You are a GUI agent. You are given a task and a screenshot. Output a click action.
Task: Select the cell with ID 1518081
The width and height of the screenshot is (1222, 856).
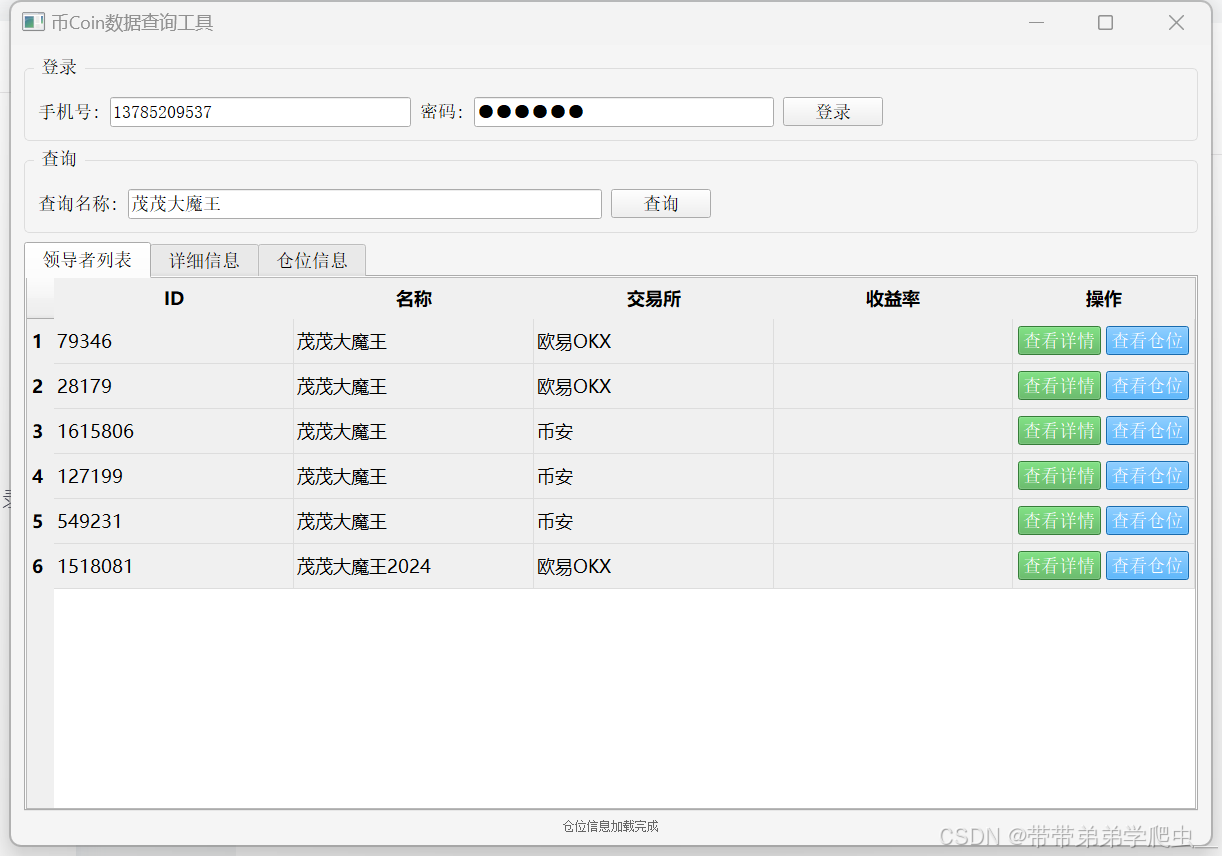click(174, 567)
